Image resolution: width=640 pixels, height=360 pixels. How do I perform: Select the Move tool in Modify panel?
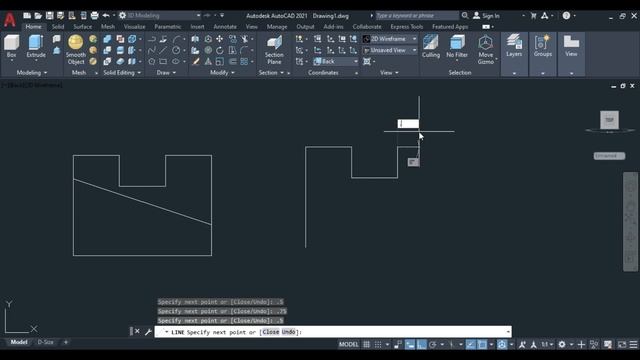coord(220,39)
